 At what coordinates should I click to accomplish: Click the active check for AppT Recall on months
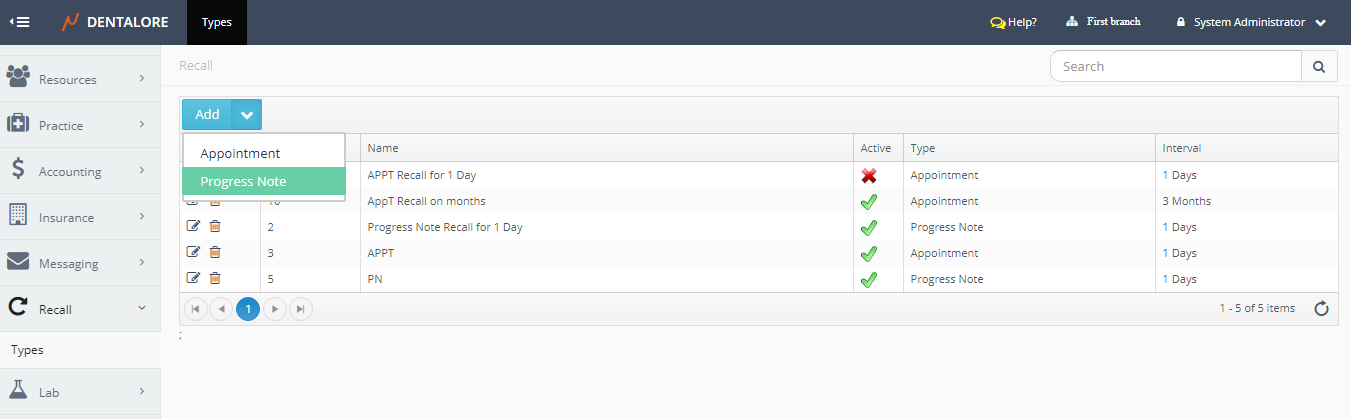click(x=869, y=202)
